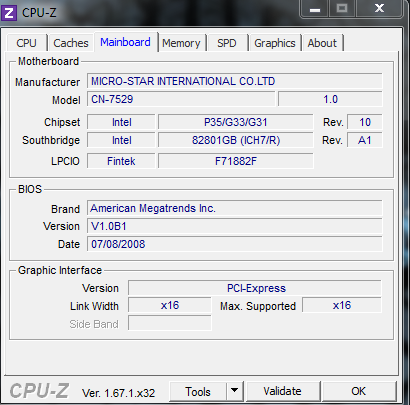Click the chipset value P35/G33/G31
Image resolution: width=410 pixels, height=405 pixels.
point(236,122)
